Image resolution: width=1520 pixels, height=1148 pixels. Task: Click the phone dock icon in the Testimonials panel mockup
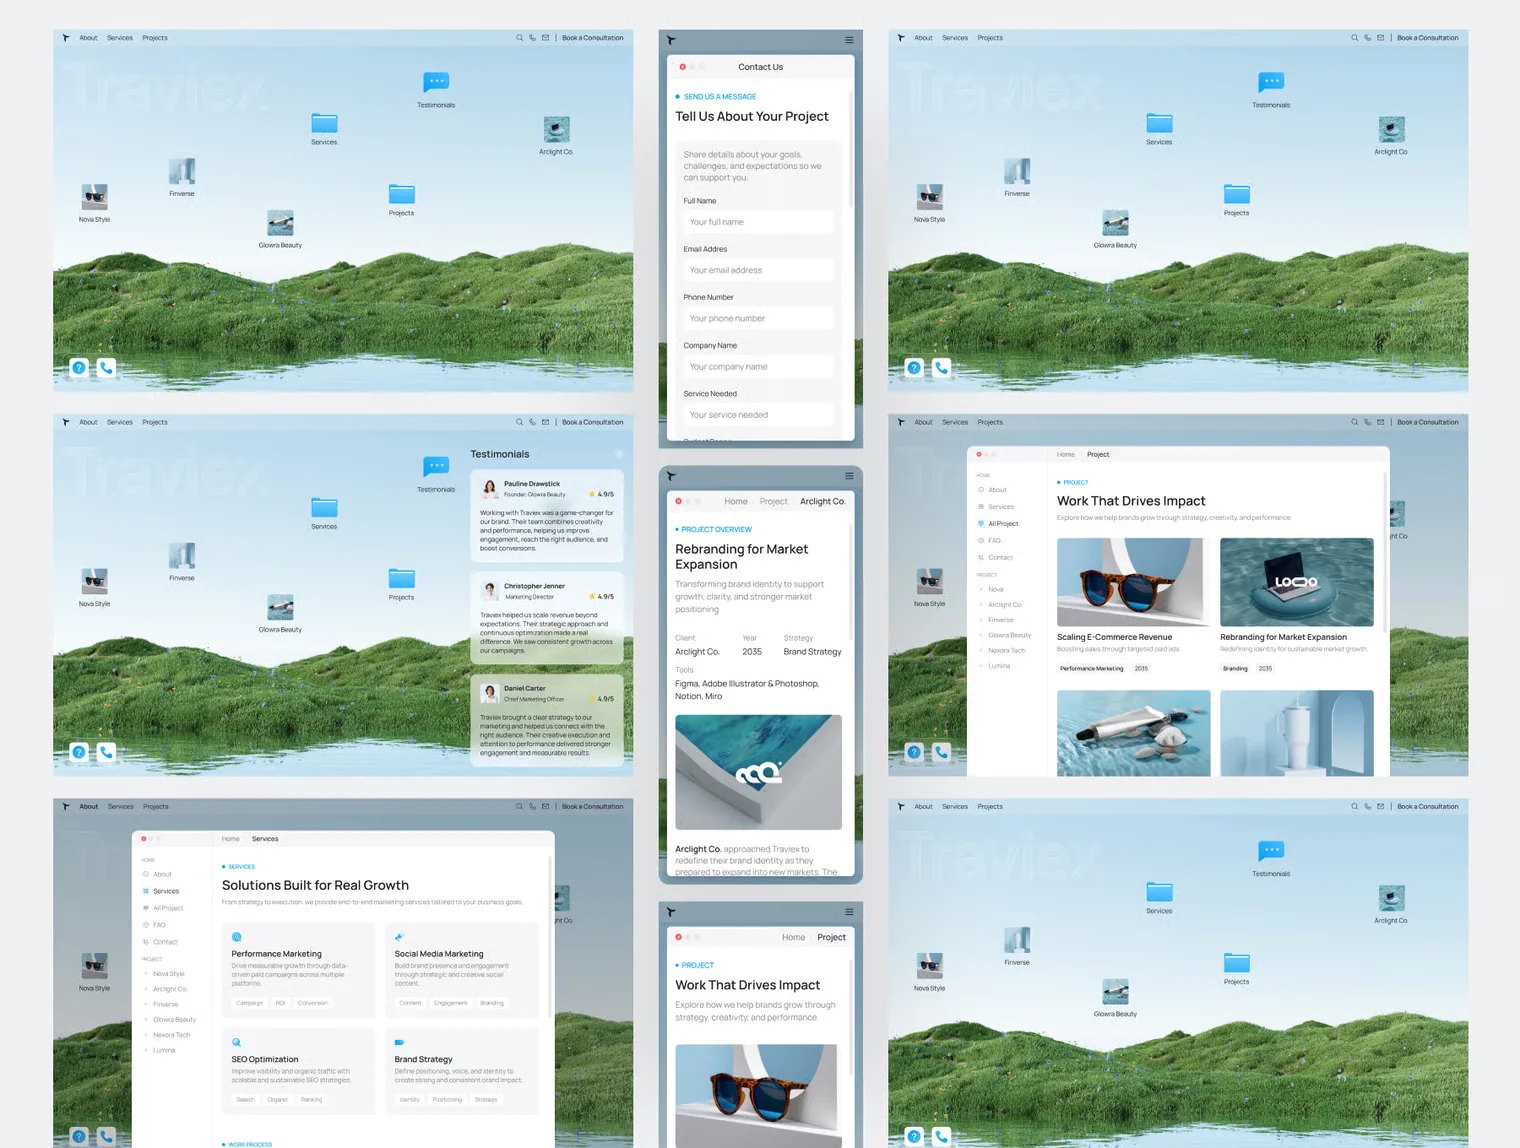pos(106,752)
